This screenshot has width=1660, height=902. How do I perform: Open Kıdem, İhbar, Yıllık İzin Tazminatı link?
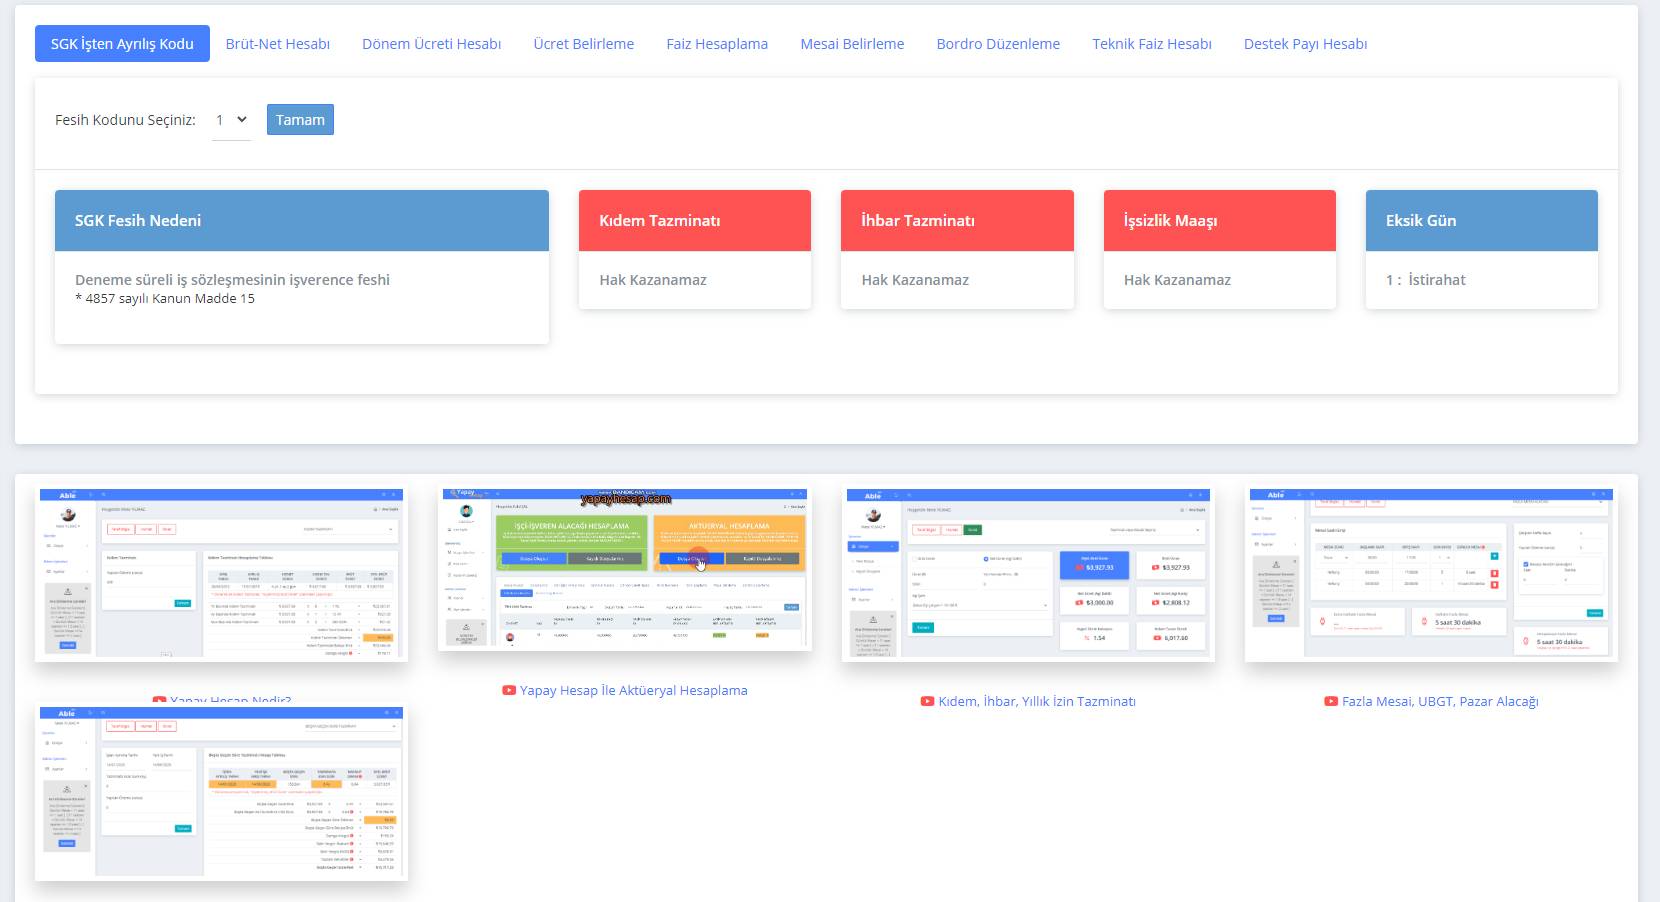[x=1036, y=701]
